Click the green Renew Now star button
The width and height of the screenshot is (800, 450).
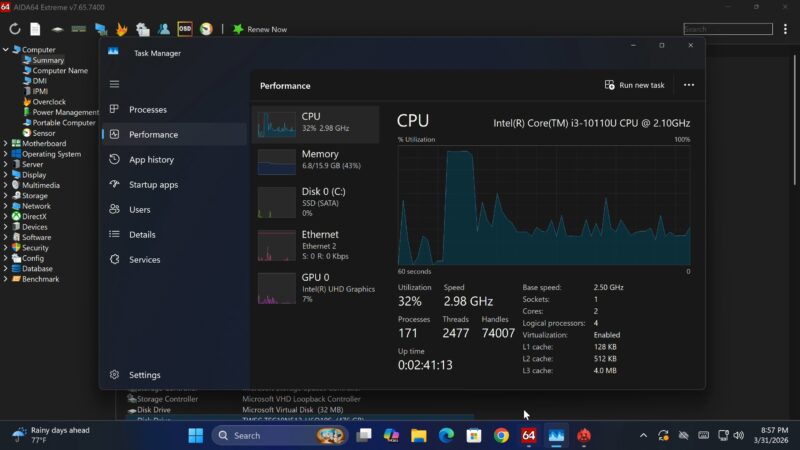[260, 29]
